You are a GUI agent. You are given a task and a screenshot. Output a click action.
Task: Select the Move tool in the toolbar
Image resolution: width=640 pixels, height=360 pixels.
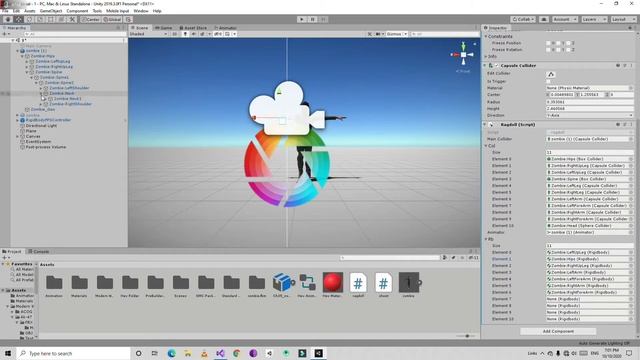click(x=19, y=19)
